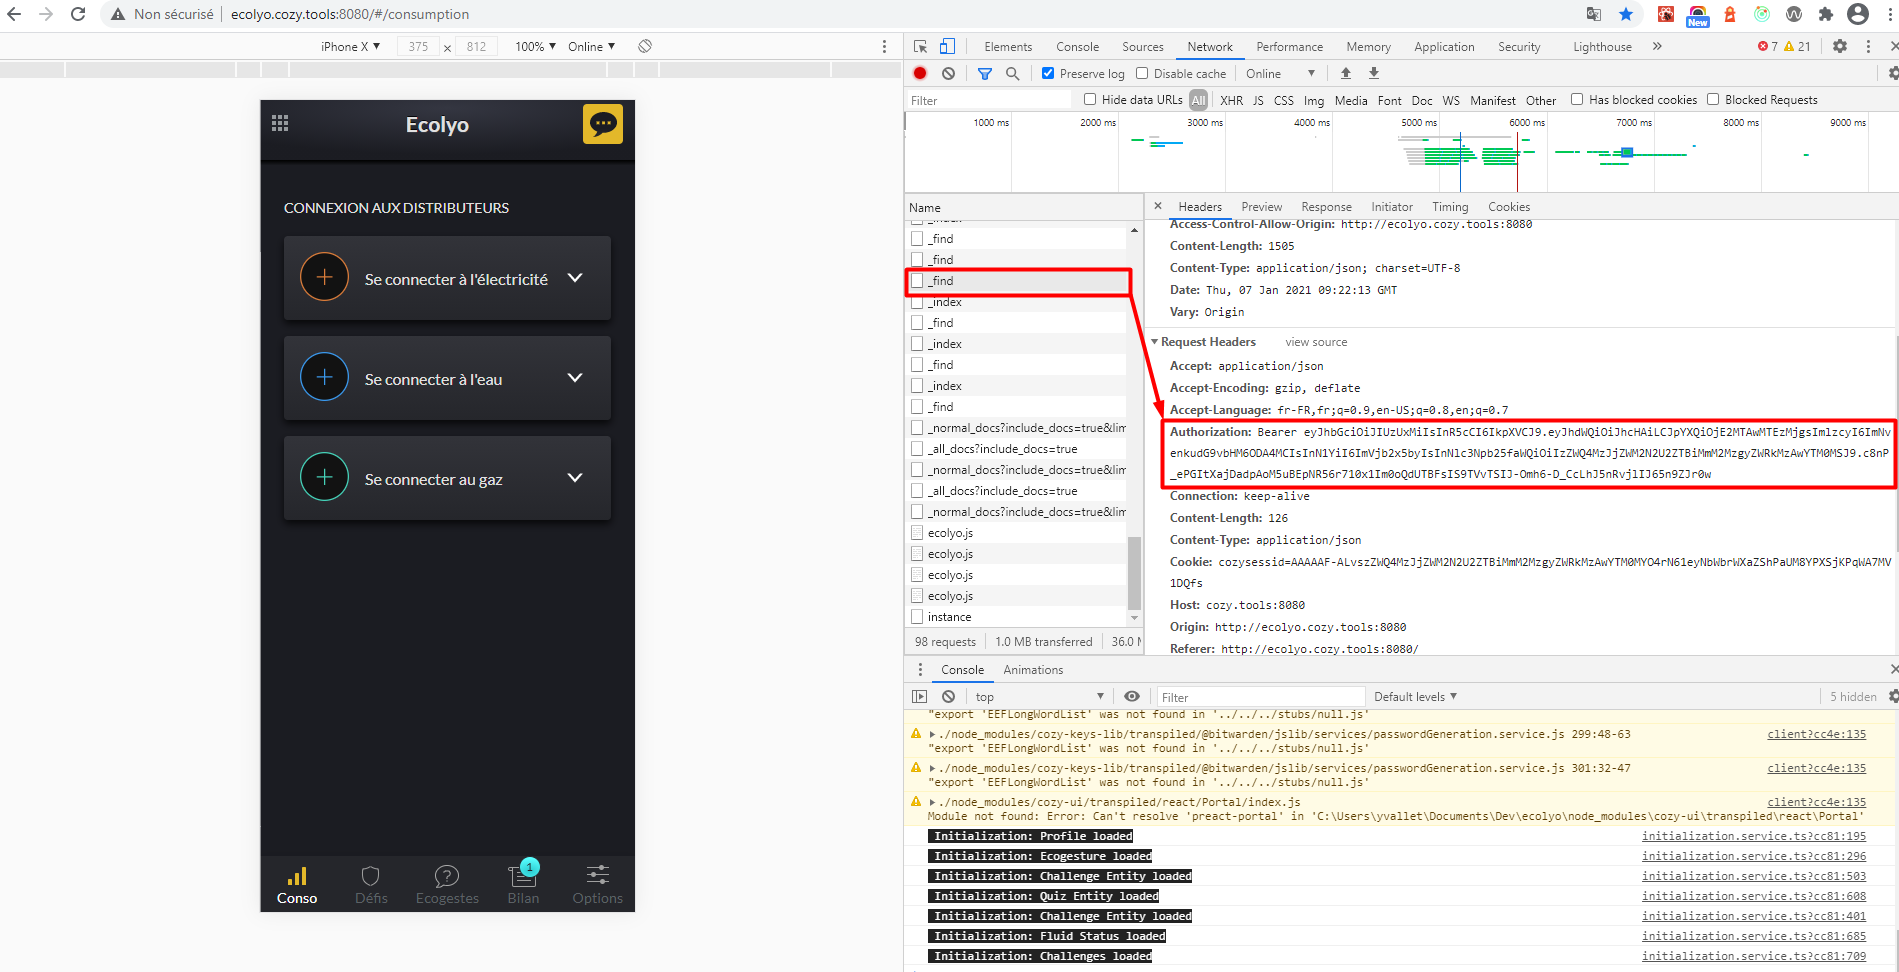Reload the page with refresh icon

[78, 14]
